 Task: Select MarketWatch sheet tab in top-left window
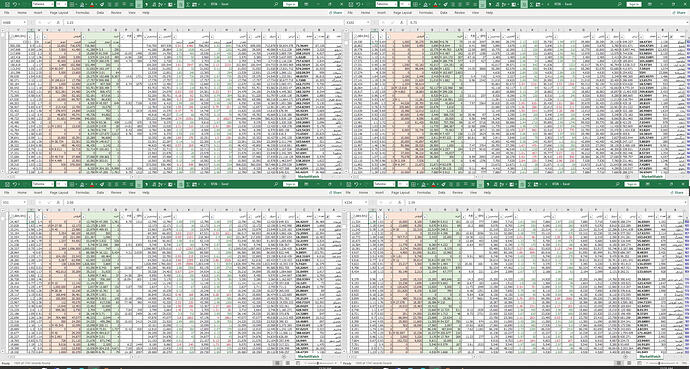pyautogui.click(x=308, y=176)
